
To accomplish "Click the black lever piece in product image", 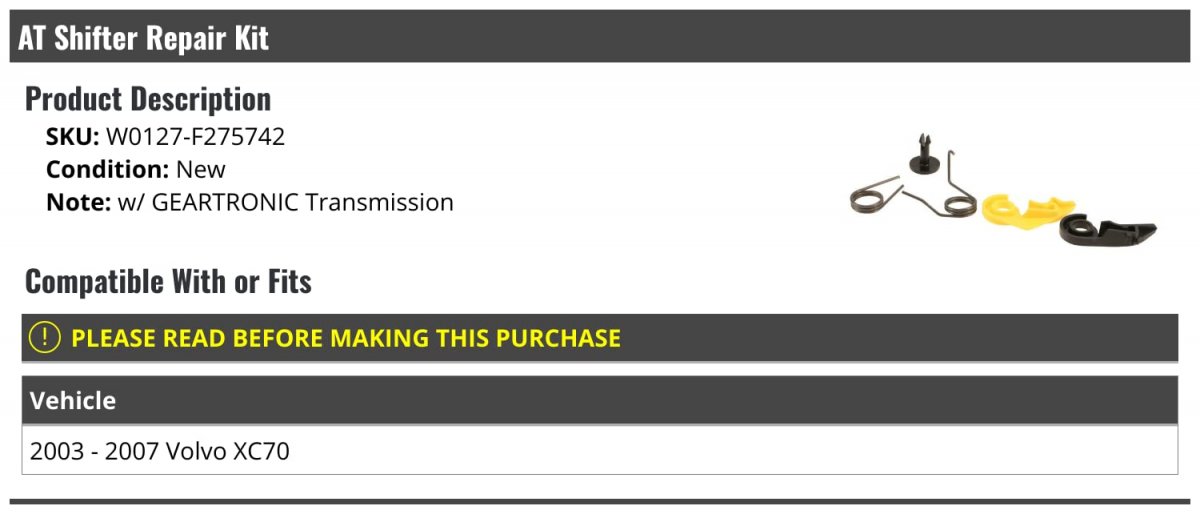I will [x=1105, y=228].
